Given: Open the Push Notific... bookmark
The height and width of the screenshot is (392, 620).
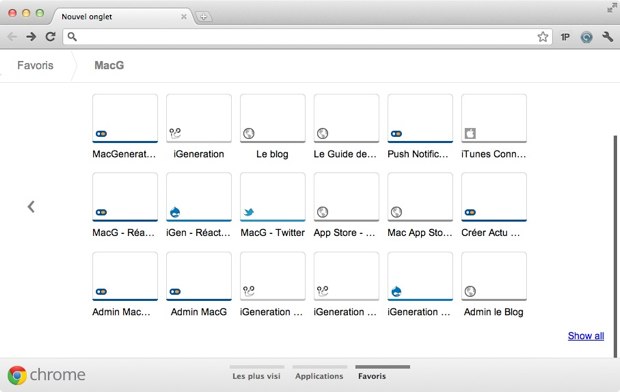Looking at the screenshot, I should click(x=420, y=127).
